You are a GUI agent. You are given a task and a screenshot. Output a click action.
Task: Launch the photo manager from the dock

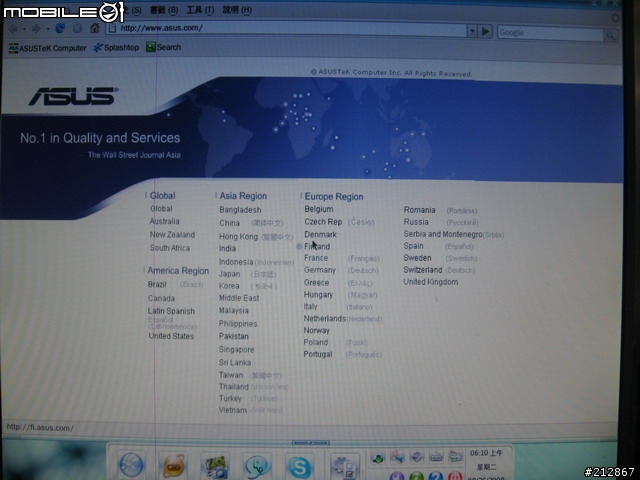pyautogui.click(x=216, y=466)
